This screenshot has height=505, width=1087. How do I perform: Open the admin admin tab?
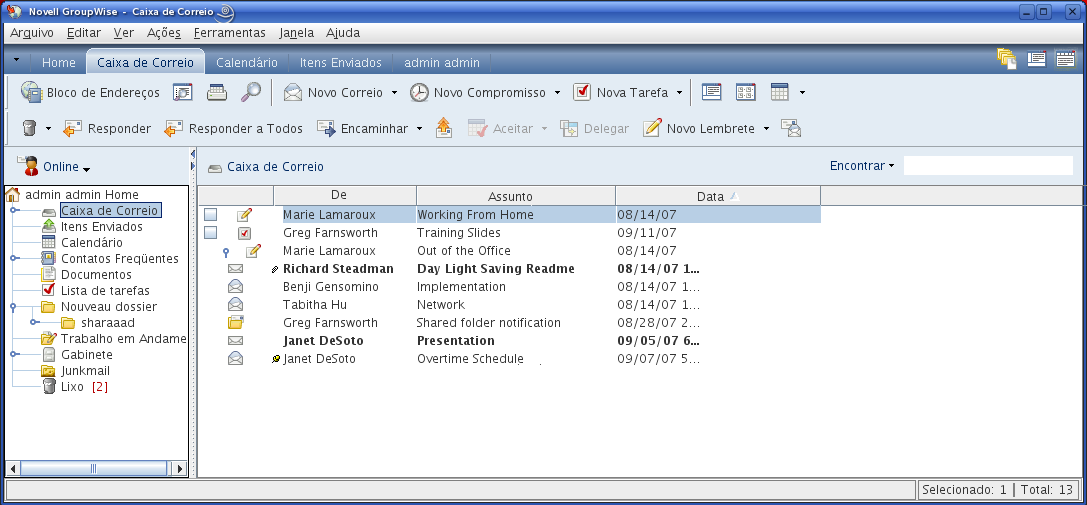pos(442,62)
